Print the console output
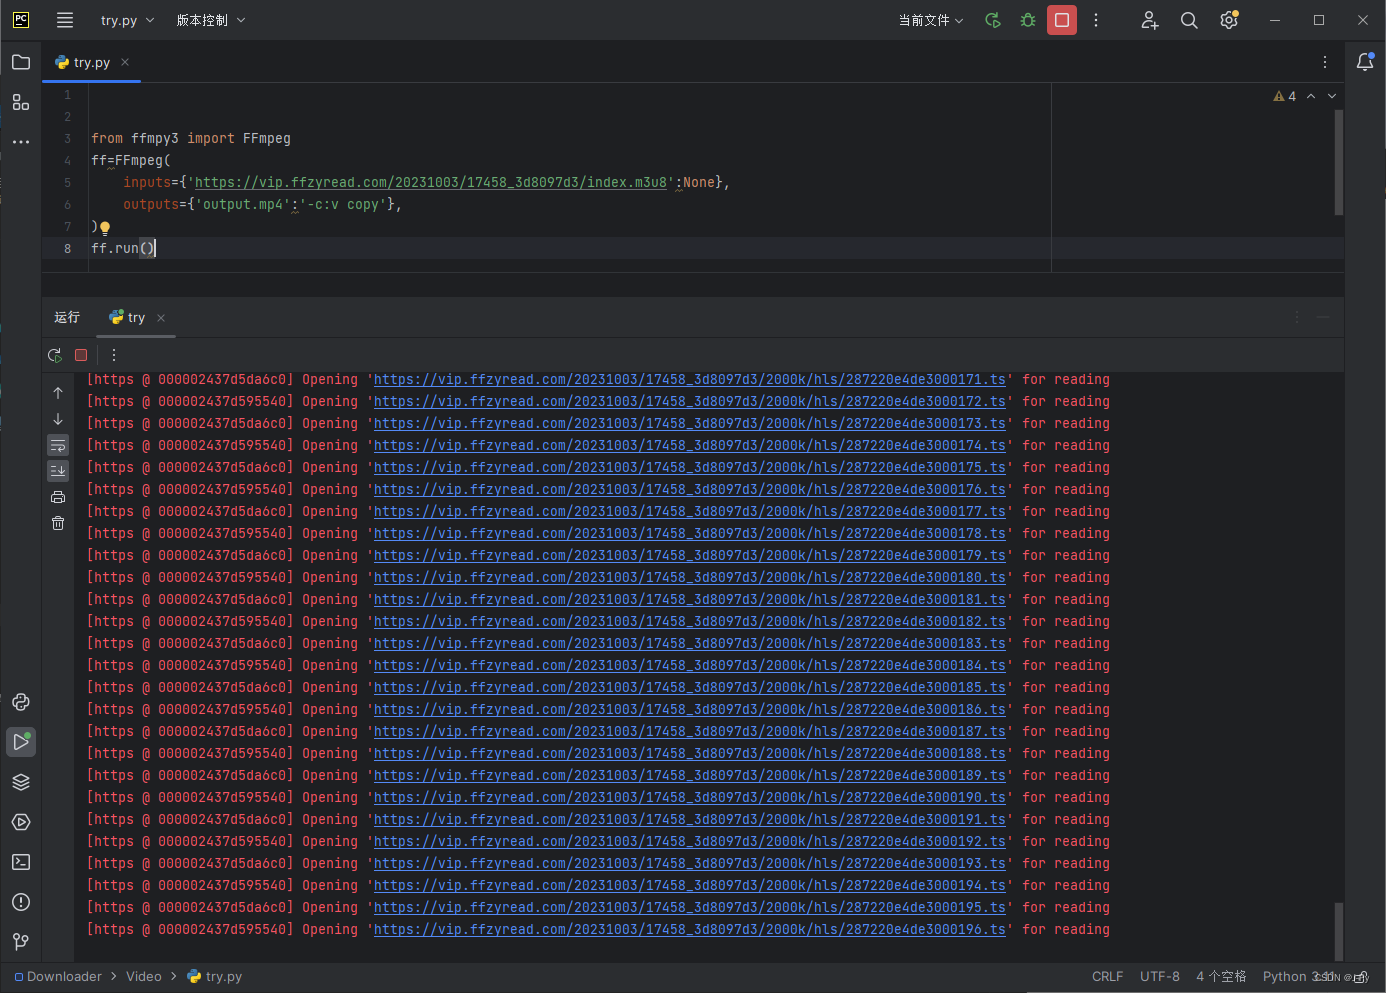This screenshot has height=993, width=1386. pos(58,497)
